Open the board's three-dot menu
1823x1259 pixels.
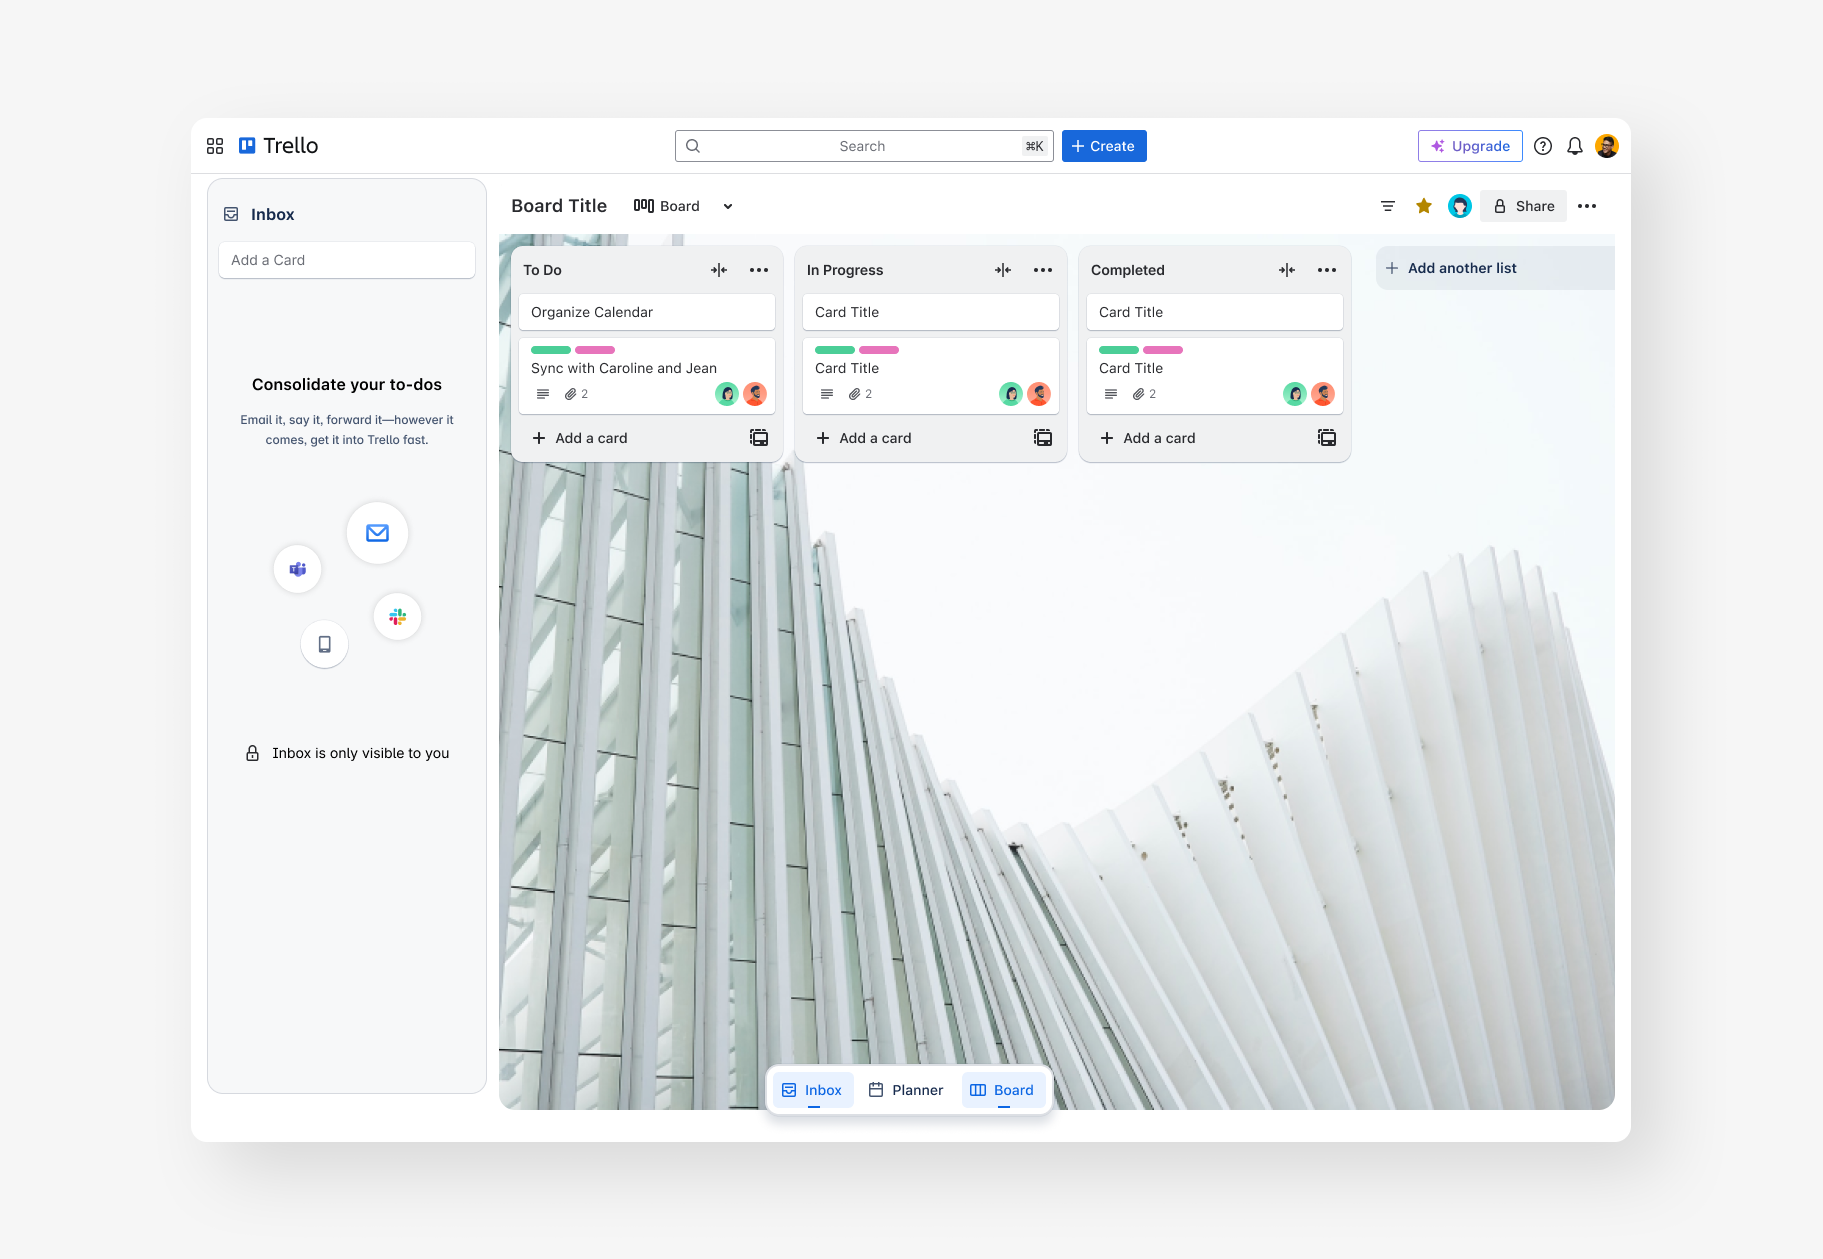1587,206
